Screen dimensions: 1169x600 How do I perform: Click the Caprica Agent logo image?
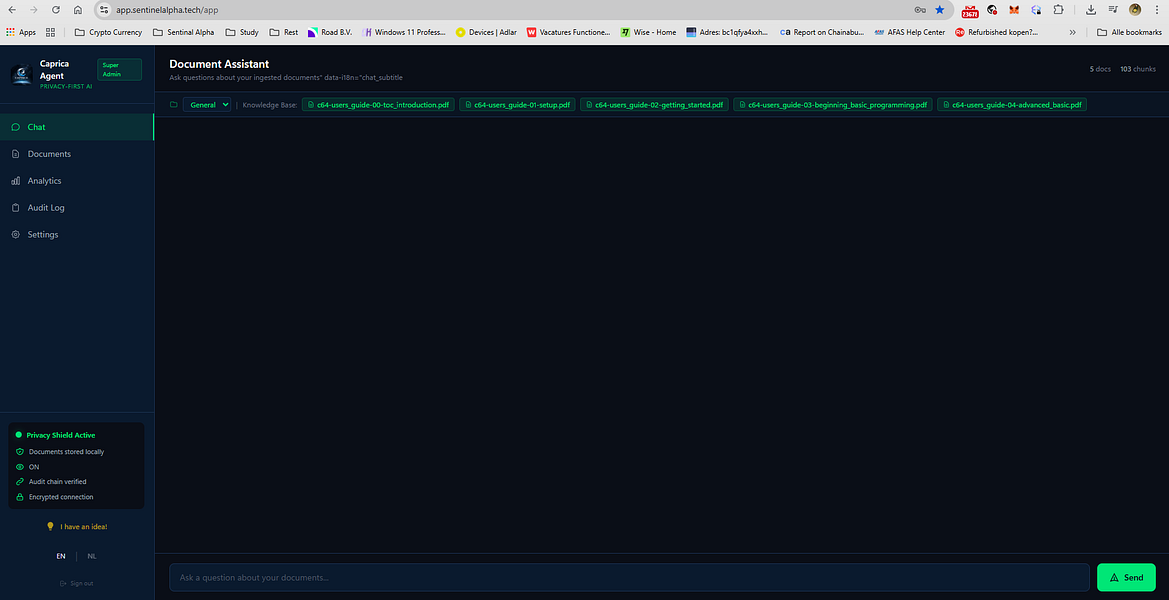[21, 75]
